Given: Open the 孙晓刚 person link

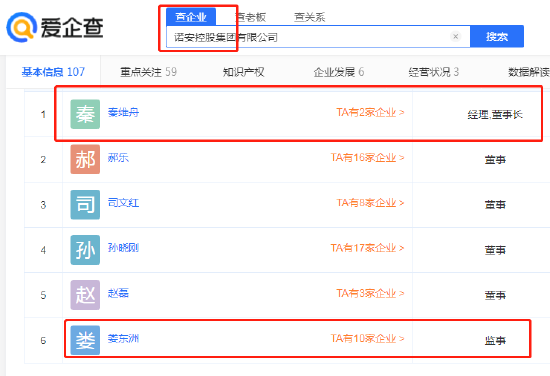Looking at the screenshot, I should [x=123, y=248].
